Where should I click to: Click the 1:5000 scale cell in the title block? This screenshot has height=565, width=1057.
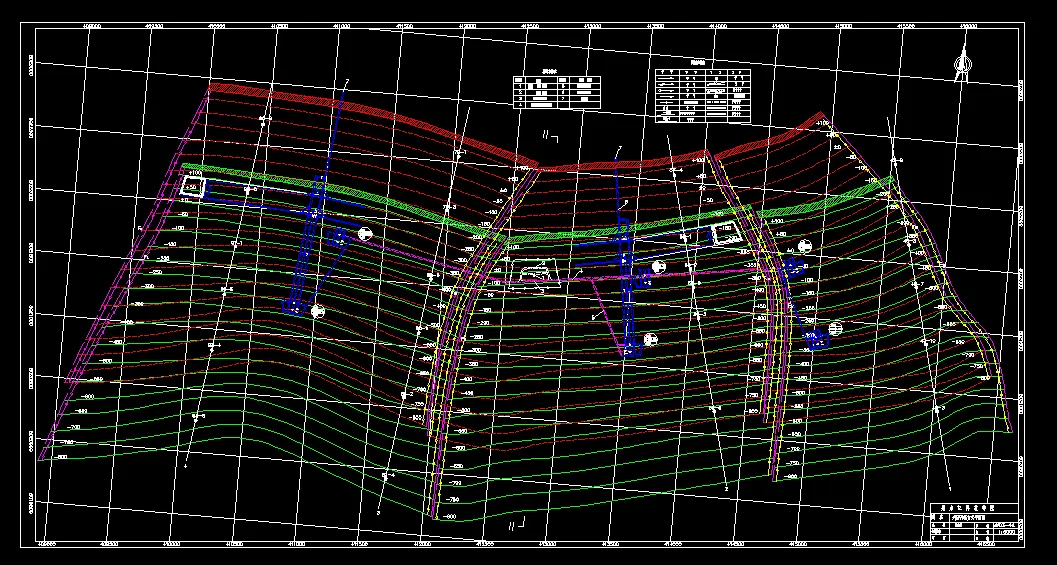pyautogui.click(x=1008, y=532)
